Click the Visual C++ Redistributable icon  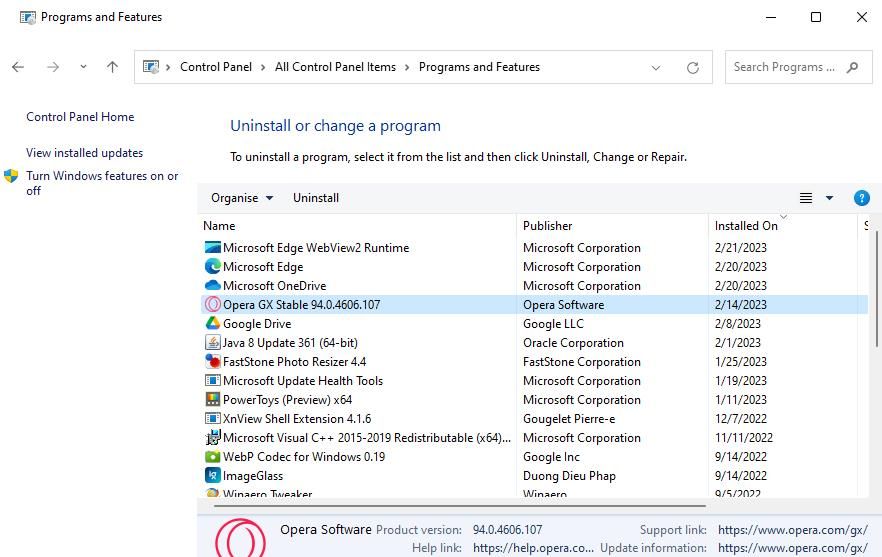click(x=213, y=438)
